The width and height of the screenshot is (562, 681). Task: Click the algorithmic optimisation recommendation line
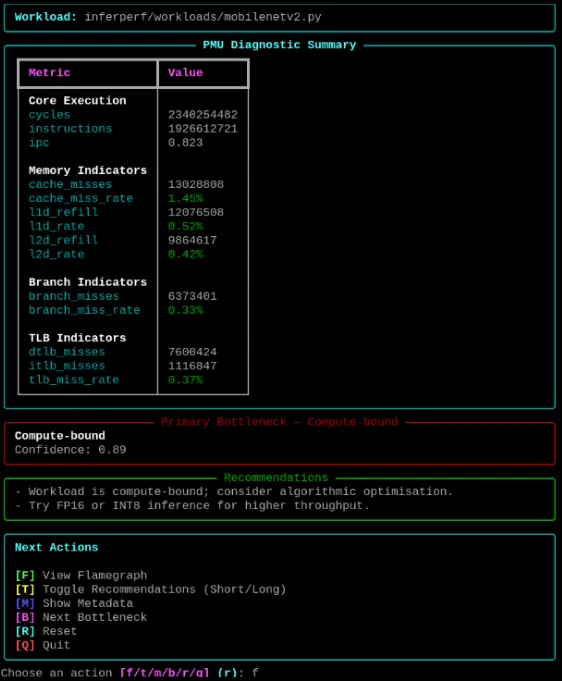click(x=234, y=491)
